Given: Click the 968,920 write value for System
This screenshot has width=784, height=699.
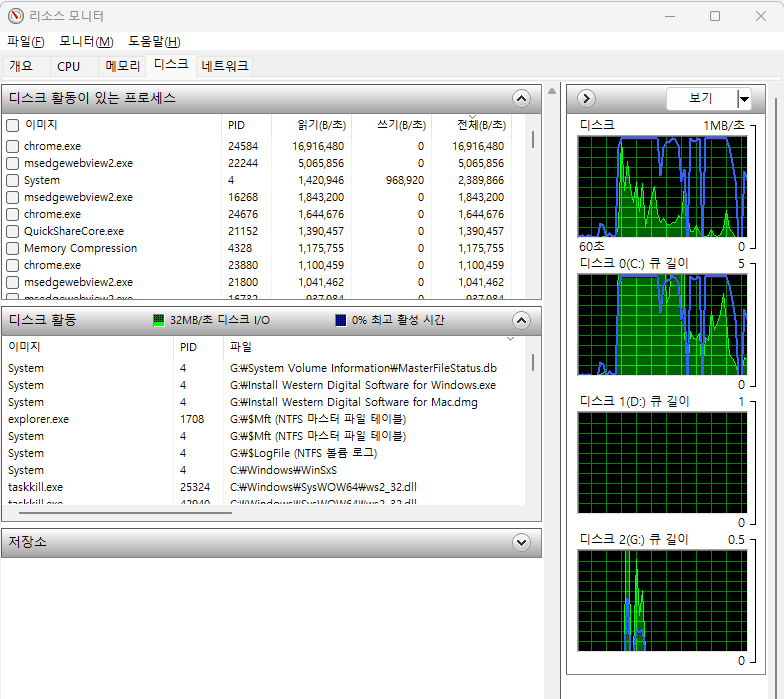Looking at the screenshot, I should pyautogui.click(x=404, y=180).
